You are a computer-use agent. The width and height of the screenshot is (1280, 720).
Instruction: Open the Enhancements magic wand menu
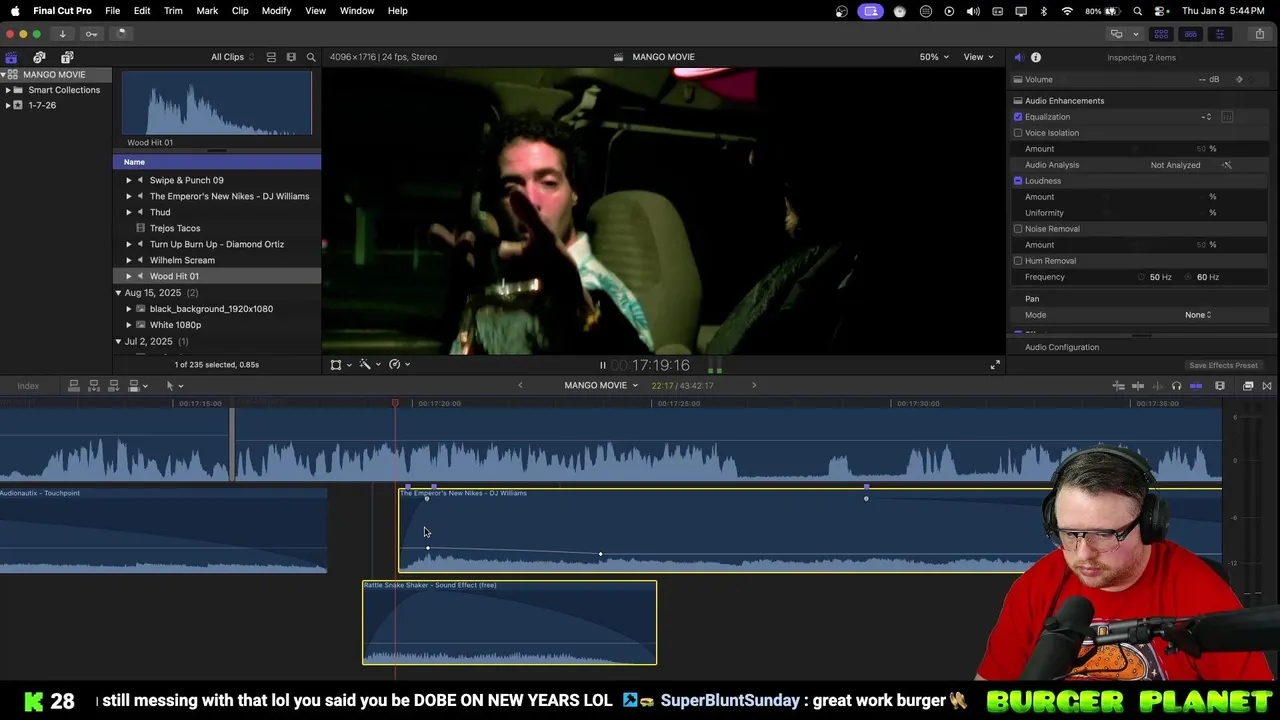point(370,365)
